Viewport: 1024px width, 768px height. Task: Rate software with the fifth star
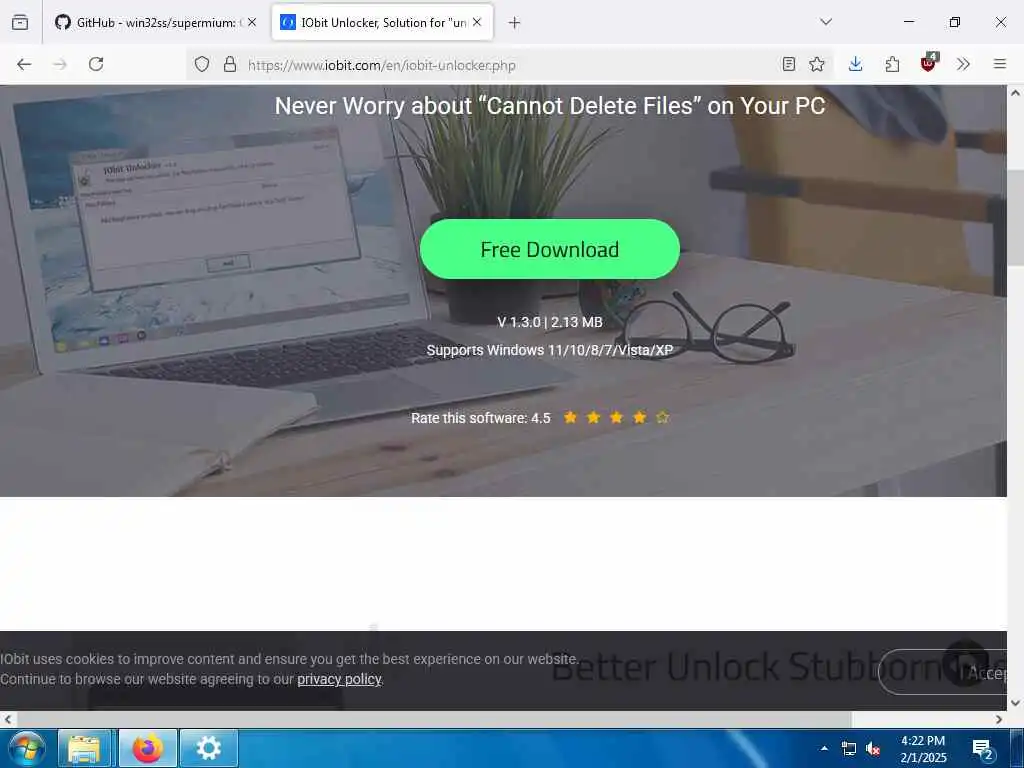tap(662, 417)
